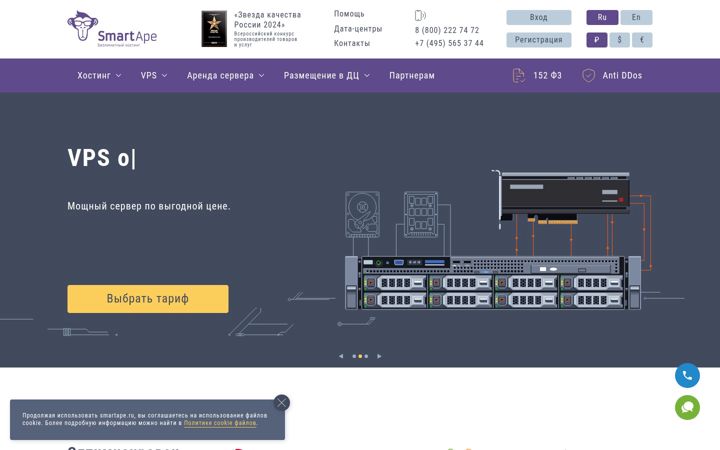This screenshot has height=450, width=720.
Task: Click the phone icon above the phone numbers
Action: pyautogui.click(x=420, y=15)
